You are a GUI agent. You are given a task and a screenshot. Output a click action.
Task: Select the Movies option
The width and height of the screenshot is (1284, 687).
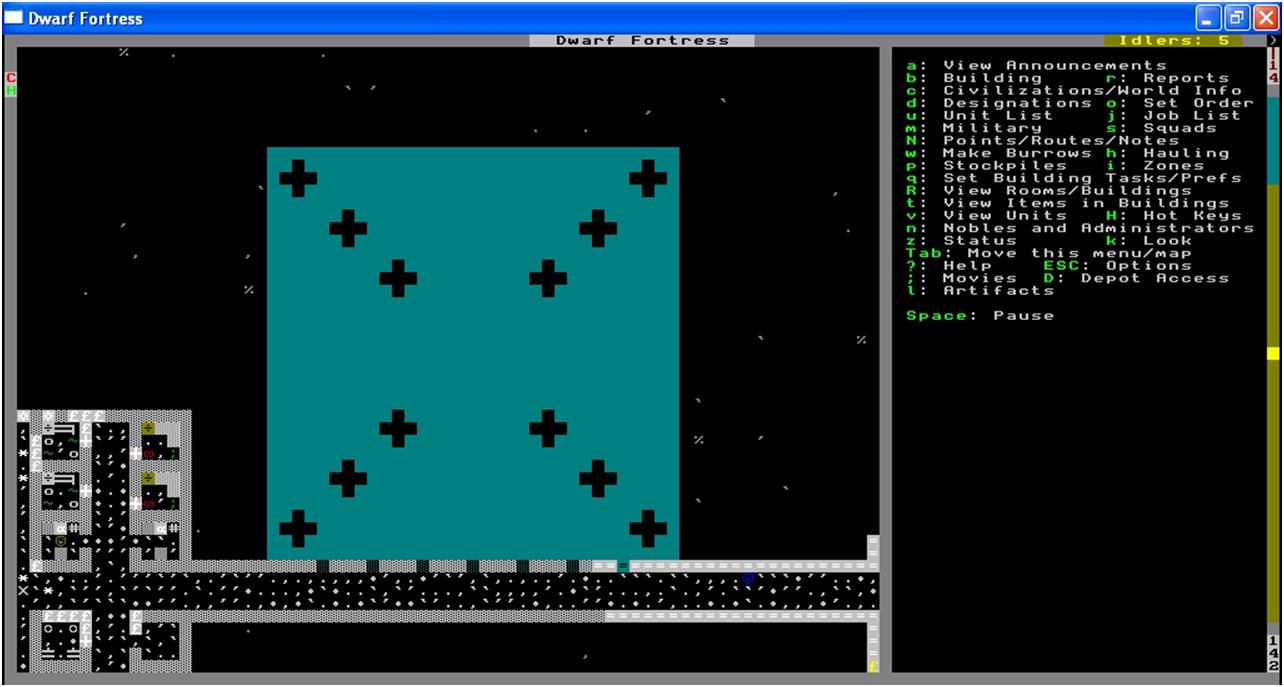pos(961,278)
